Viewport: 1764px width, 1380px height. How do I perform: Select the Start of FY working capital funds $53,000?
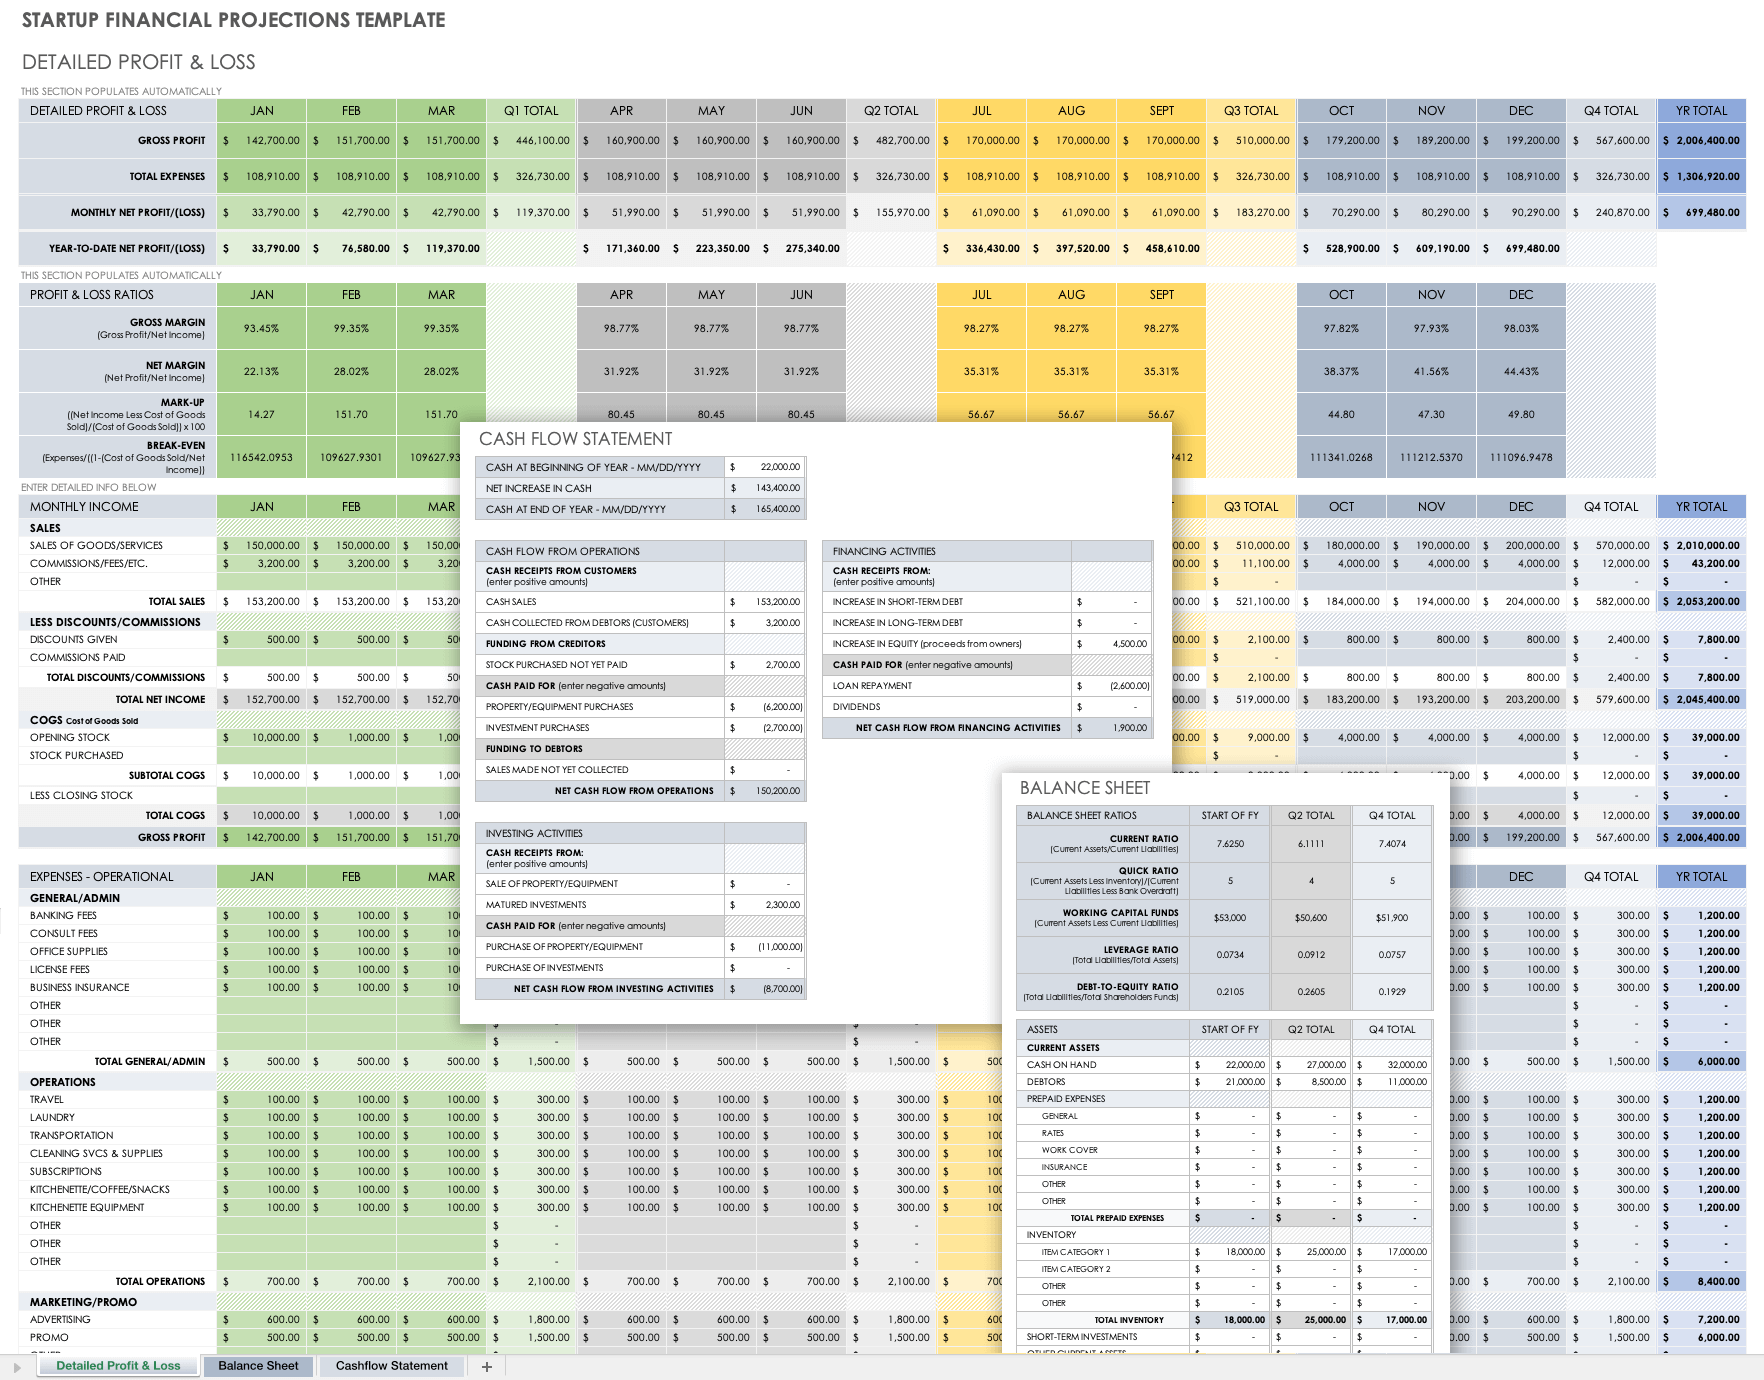coord(1230,918)
